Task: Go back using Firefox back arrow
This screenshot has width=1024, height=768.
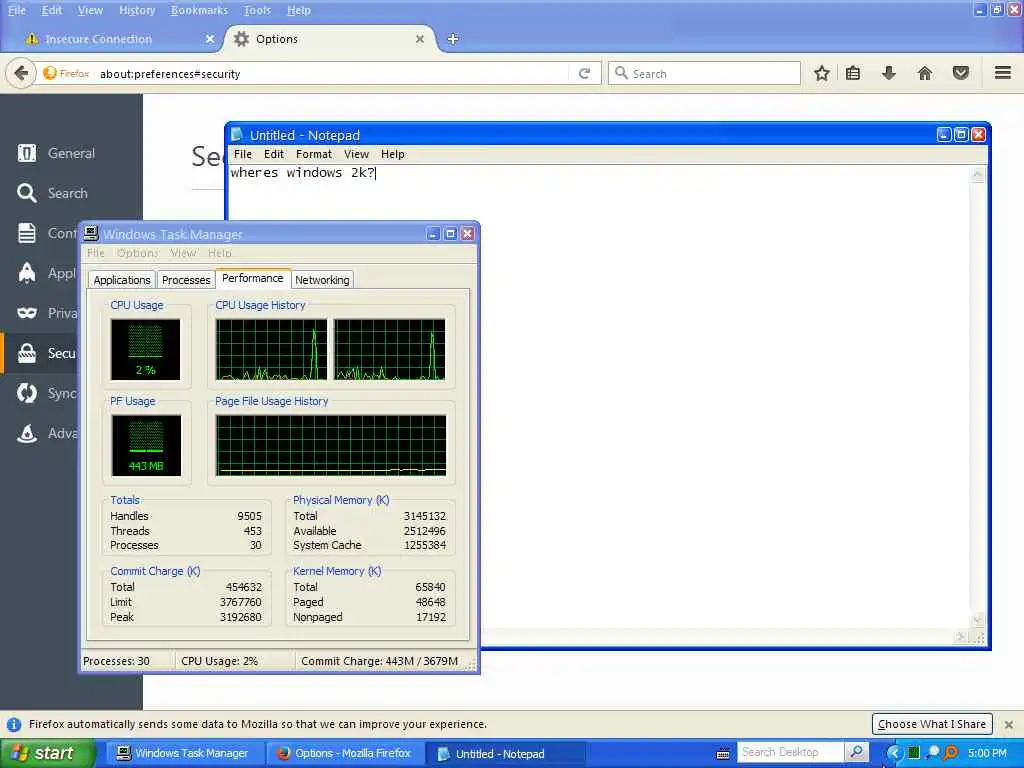Action: click(x=21, y=73)
